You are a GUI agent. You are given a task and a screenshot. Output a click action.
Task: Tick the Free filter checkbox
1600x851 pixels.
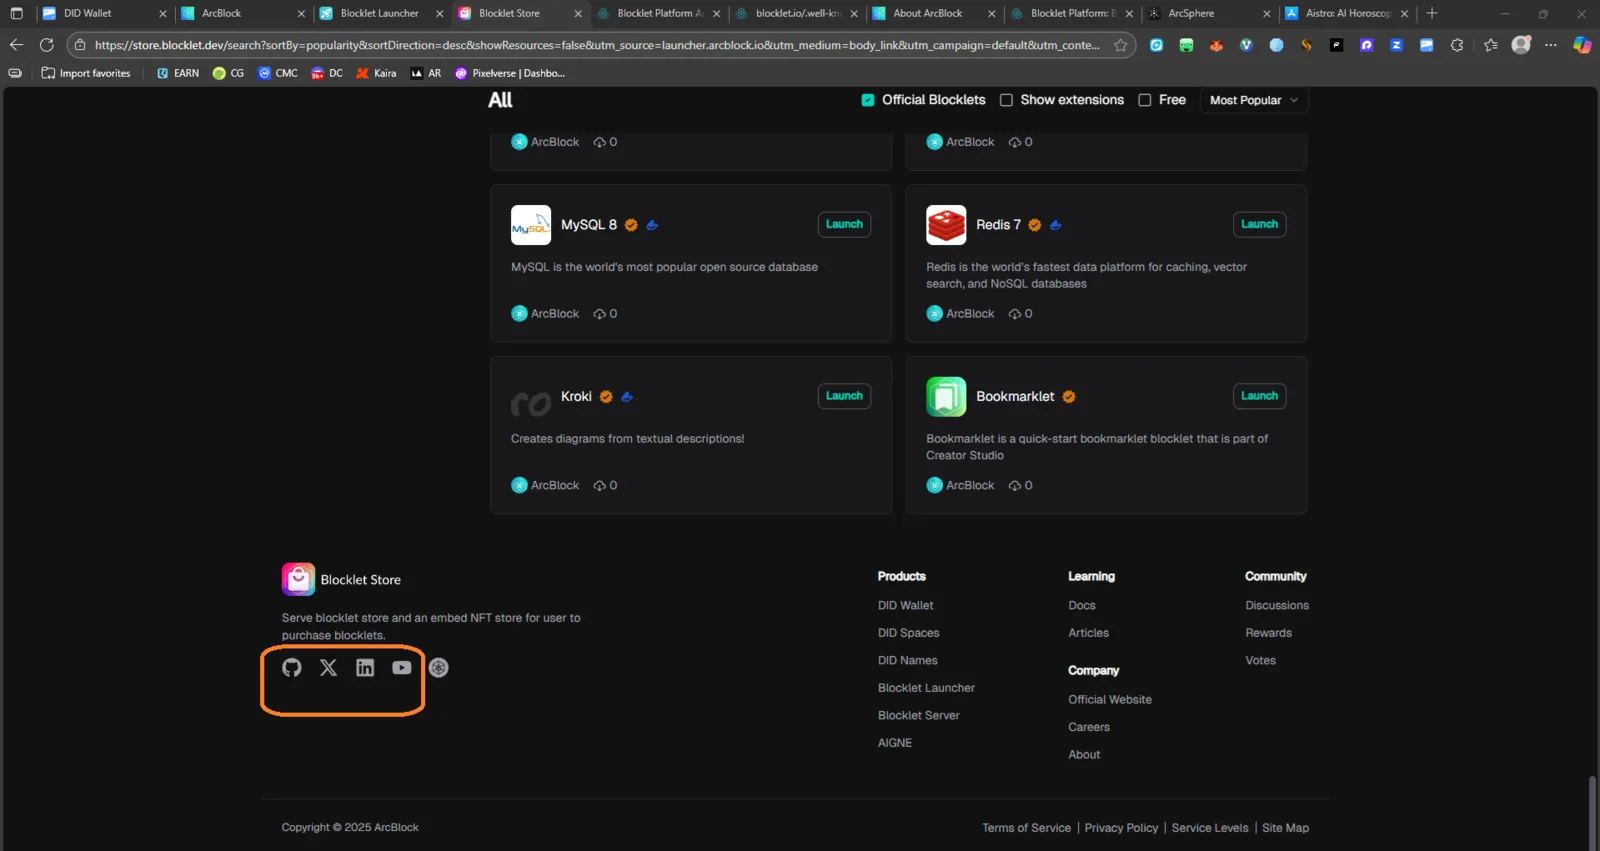(1145, 100)
